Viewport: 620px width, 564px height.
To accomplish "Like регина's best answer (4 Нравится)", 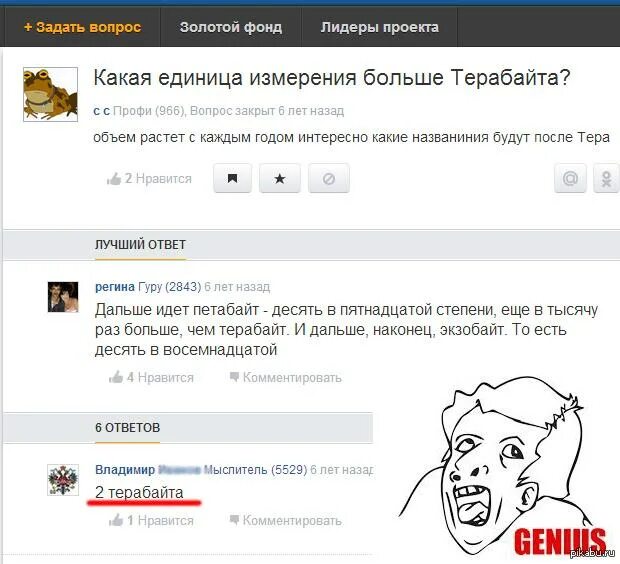I will tap(151, 377).
